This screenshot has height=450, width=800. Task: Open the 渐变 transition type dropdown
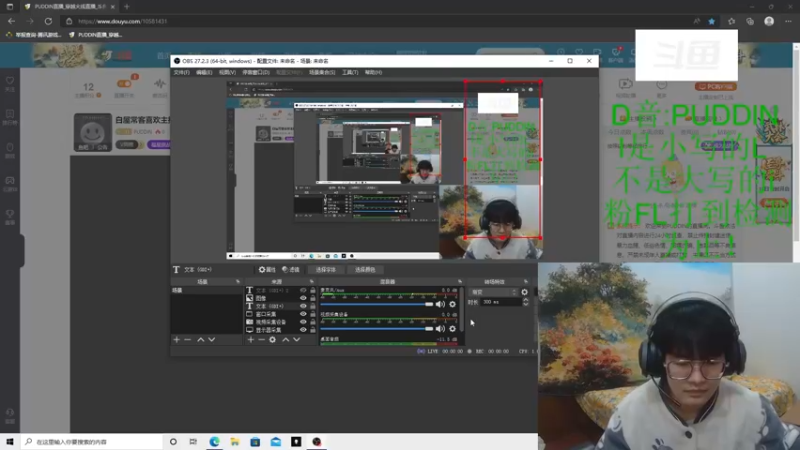[x=494, y=292]
